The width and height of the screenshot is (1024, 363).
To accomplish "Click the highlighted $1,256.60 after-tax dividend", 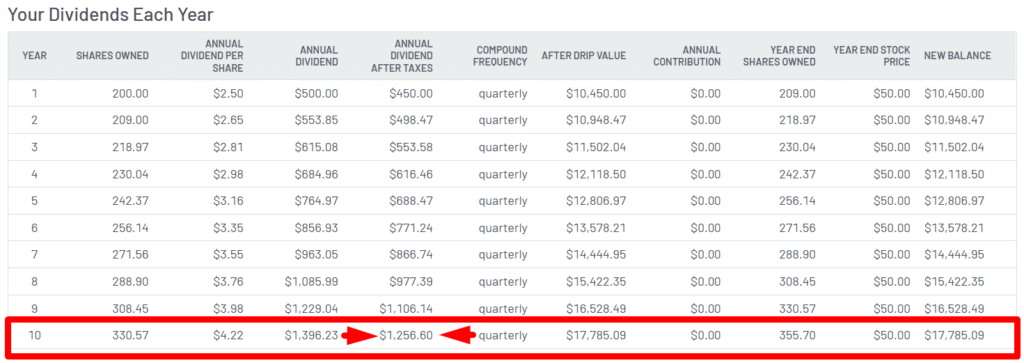I will pos(406,336).
